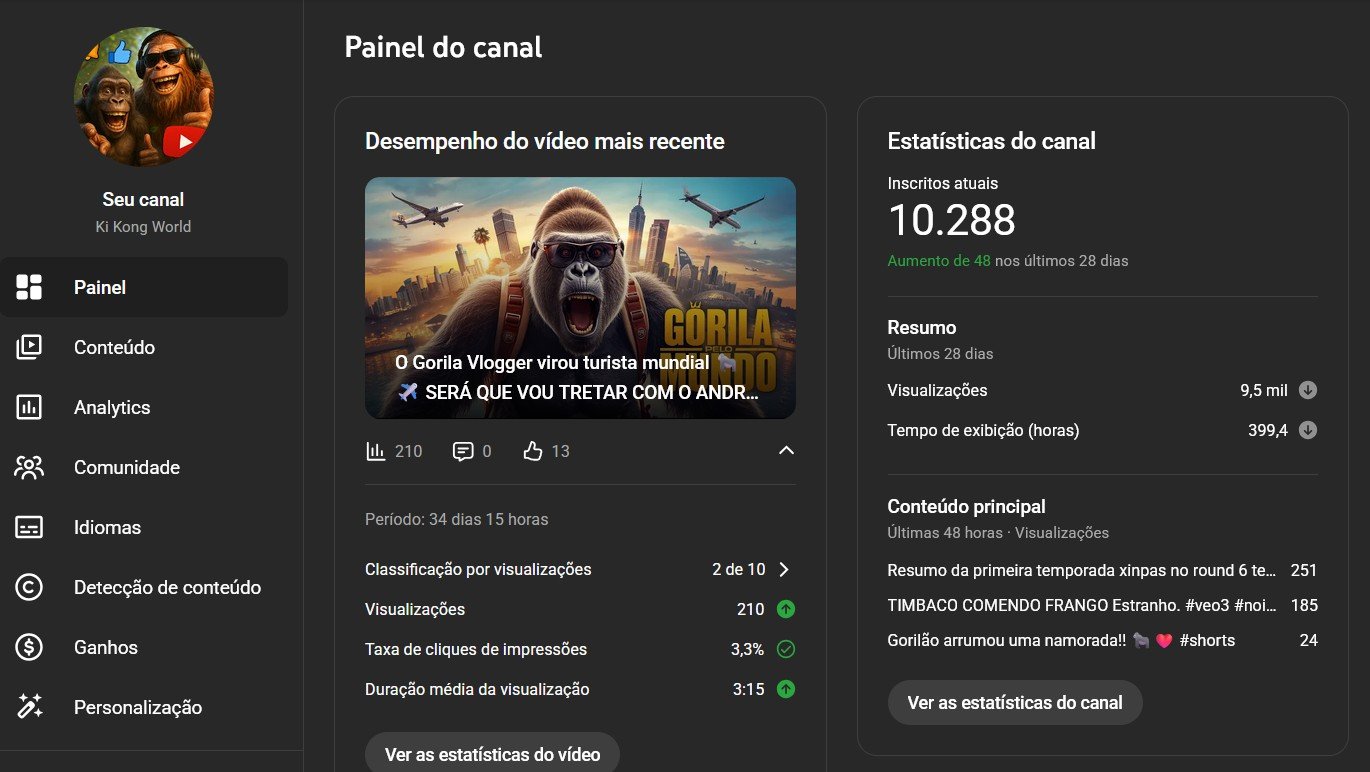Click the likes thumbs-up icon showing 13
This screenshot has width=1370, height=772.
[532, 451]
